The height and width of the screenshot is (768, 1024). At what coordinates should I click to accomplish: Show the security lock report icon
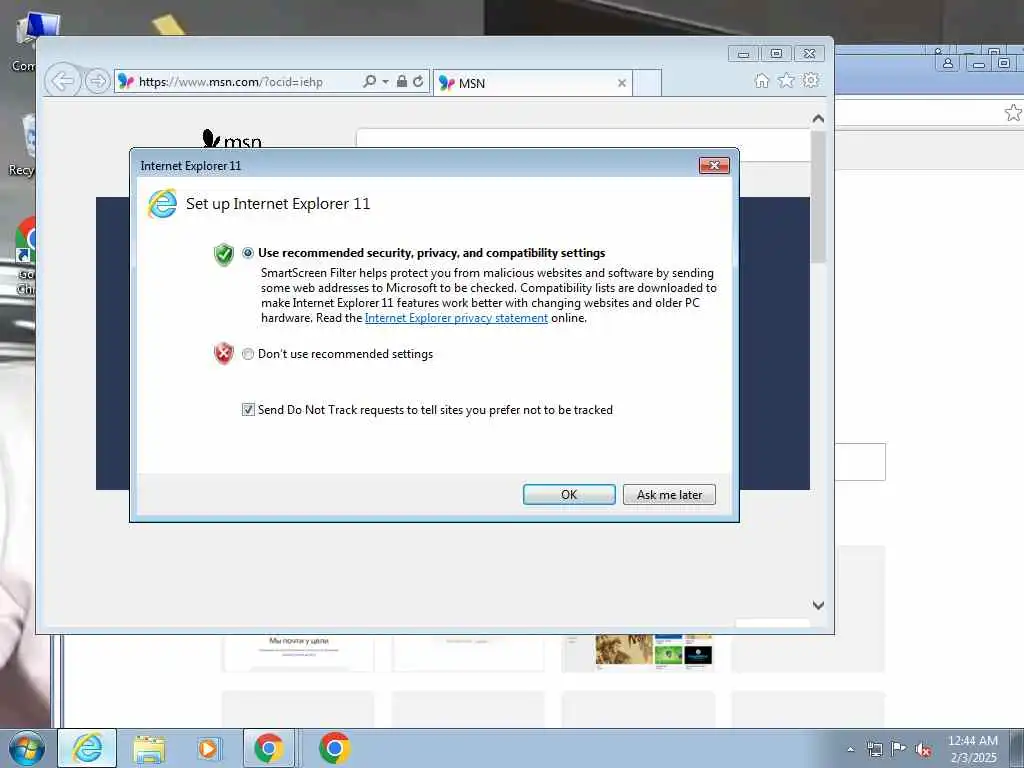click(402, 81)
